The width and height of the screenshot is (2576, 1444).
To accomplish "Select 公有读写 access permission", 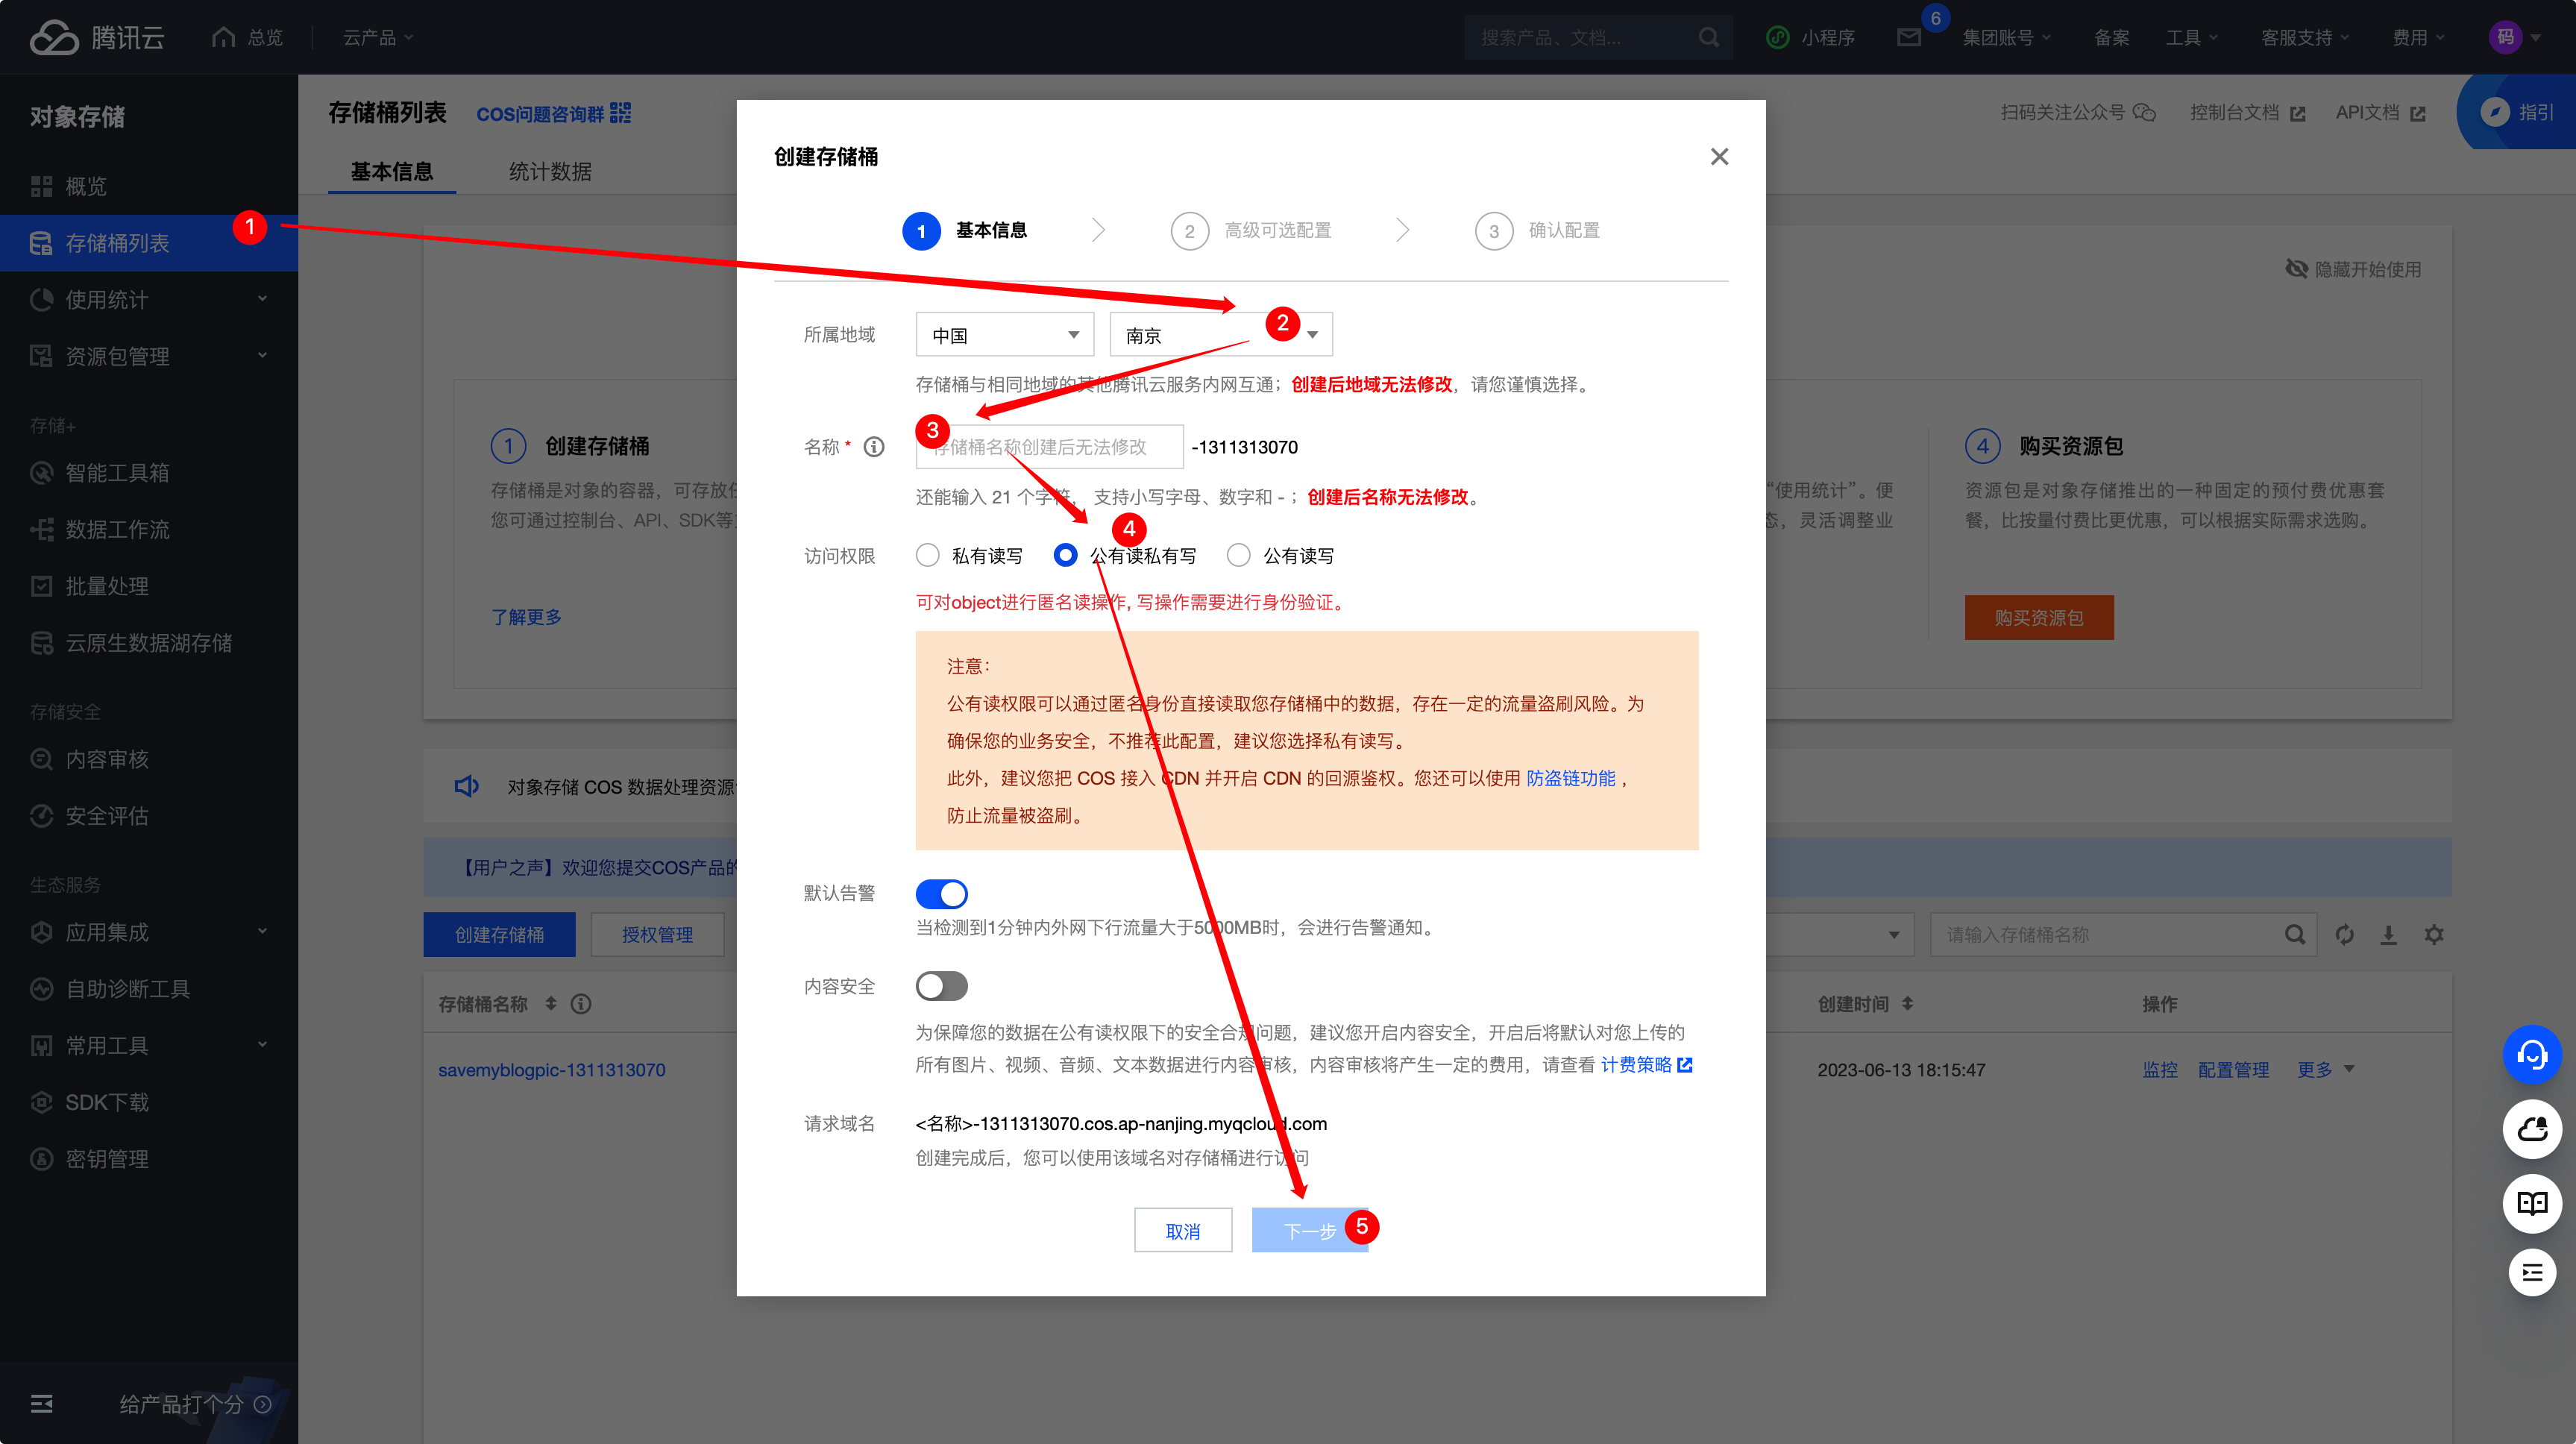I will 1238,555.
